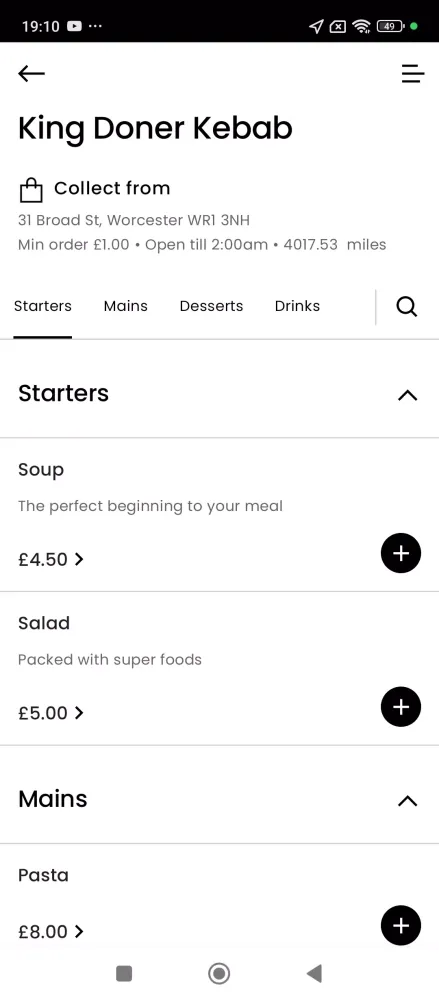
Task: Tap Android back triangle button
Action: click(314, 974)
